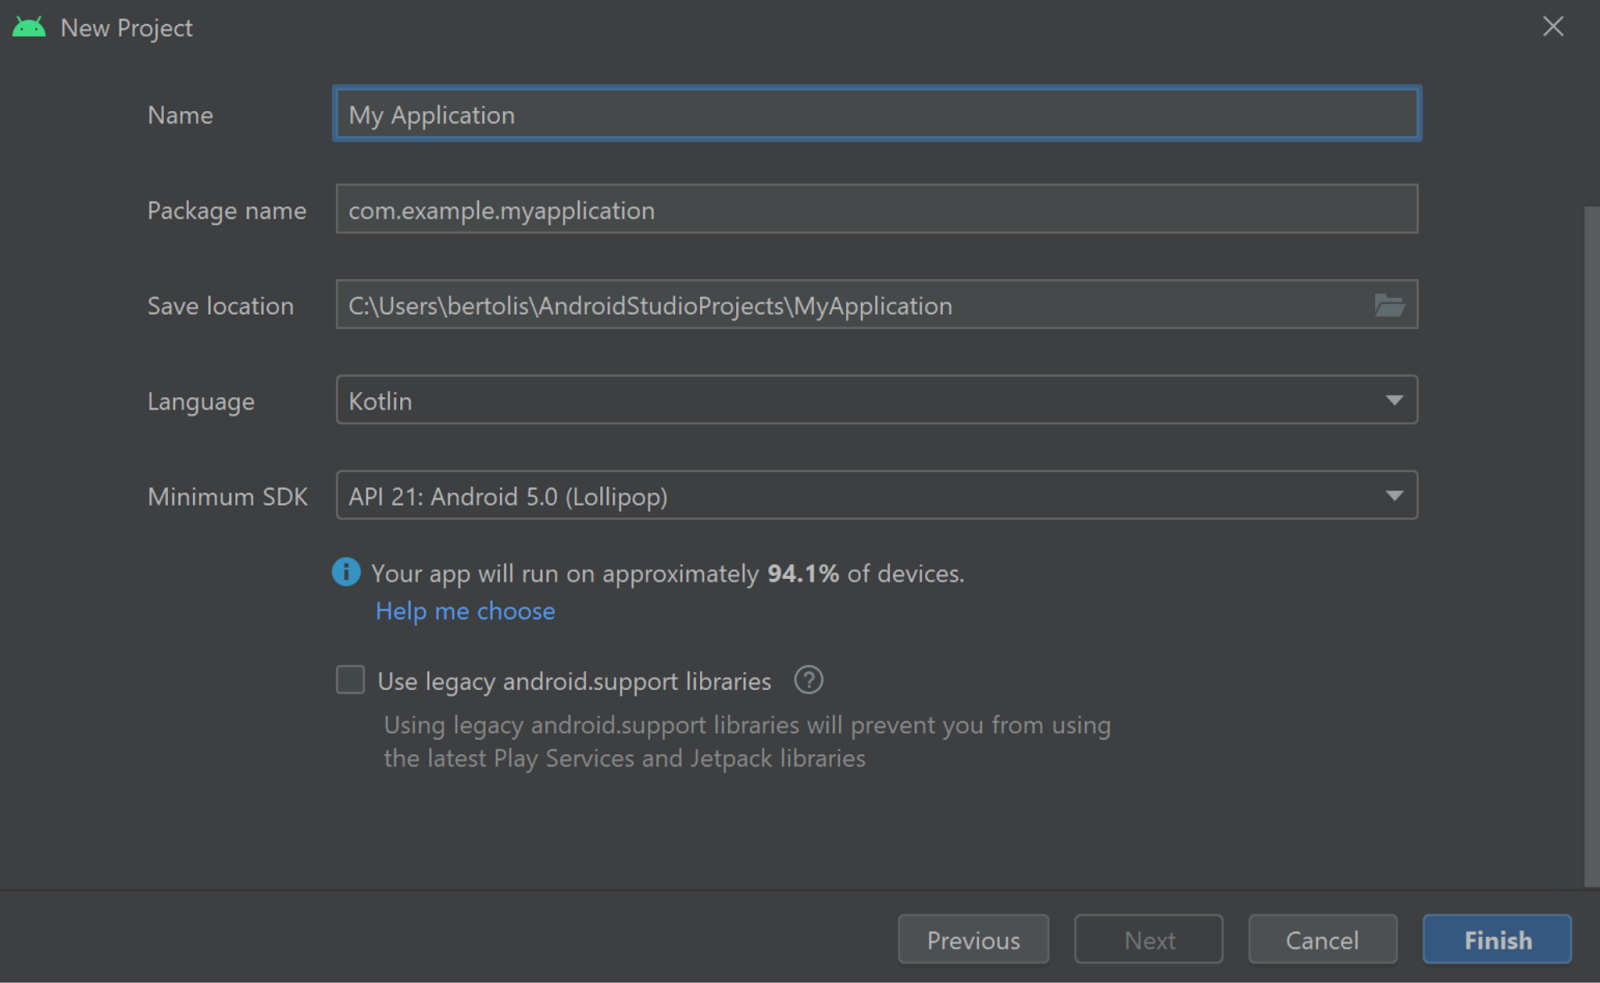Image resolution: width=1600 pixels, height=983 pixels.
Task: Close the New Project dialog
Action: pyautogui.click(x=1553, y=27)
